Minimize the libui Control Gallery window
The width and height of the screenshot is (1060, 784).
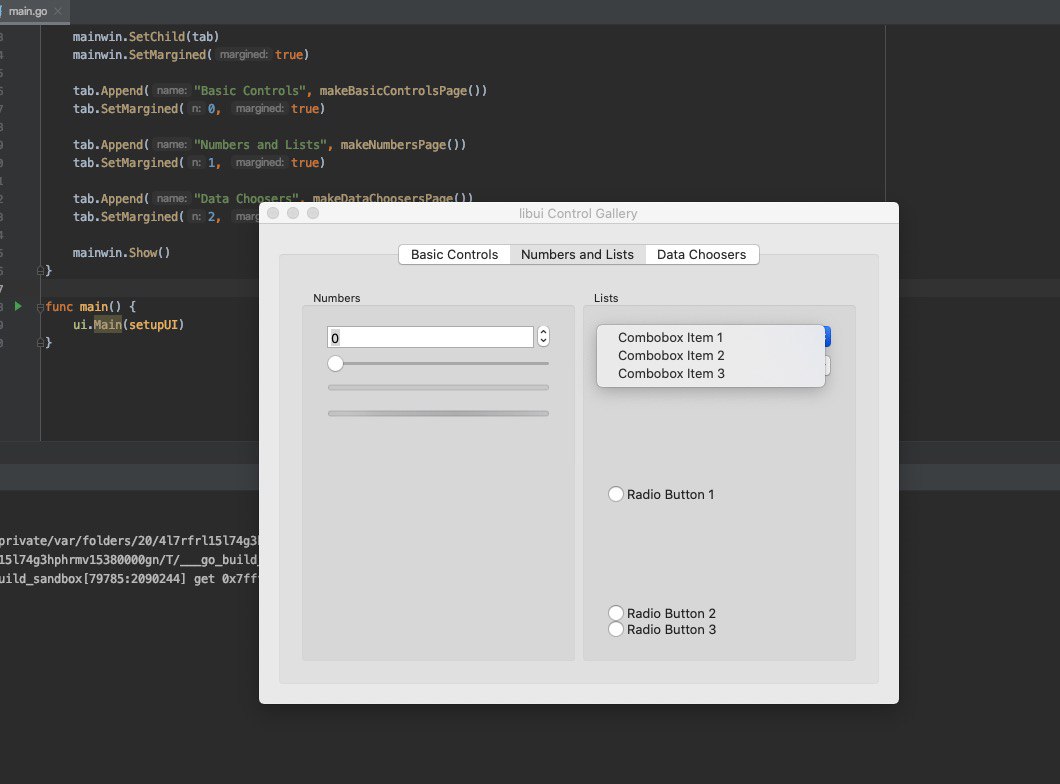[293, 214]
